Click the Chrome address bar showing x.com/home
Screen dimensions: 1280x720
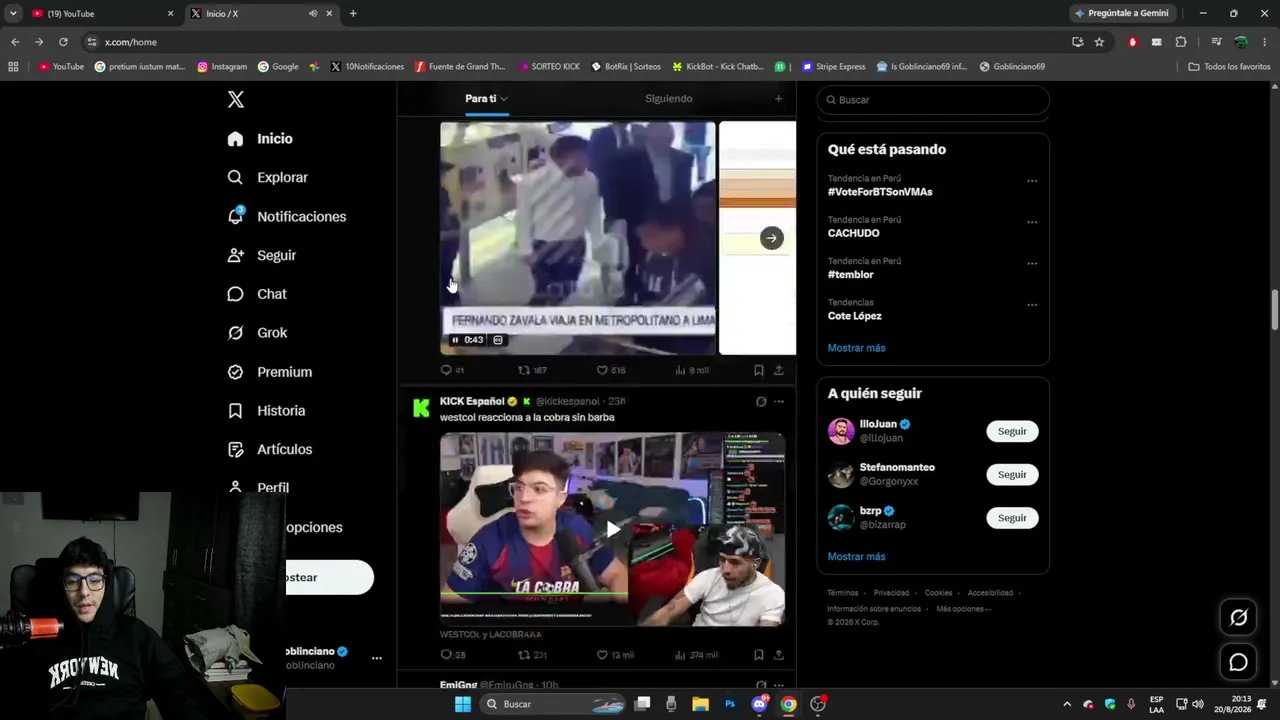pyautogui.click(x=570, y=42)
